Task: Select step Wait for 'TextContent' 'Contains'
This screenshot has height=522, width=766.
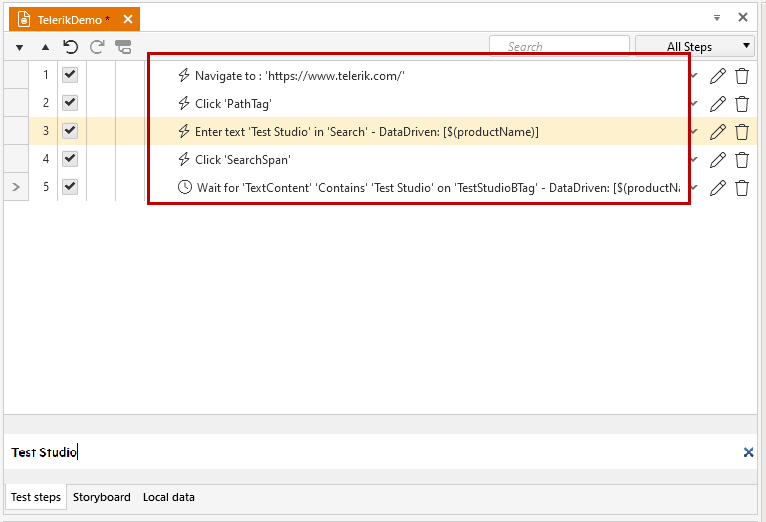Action: (x=438, y=188)
